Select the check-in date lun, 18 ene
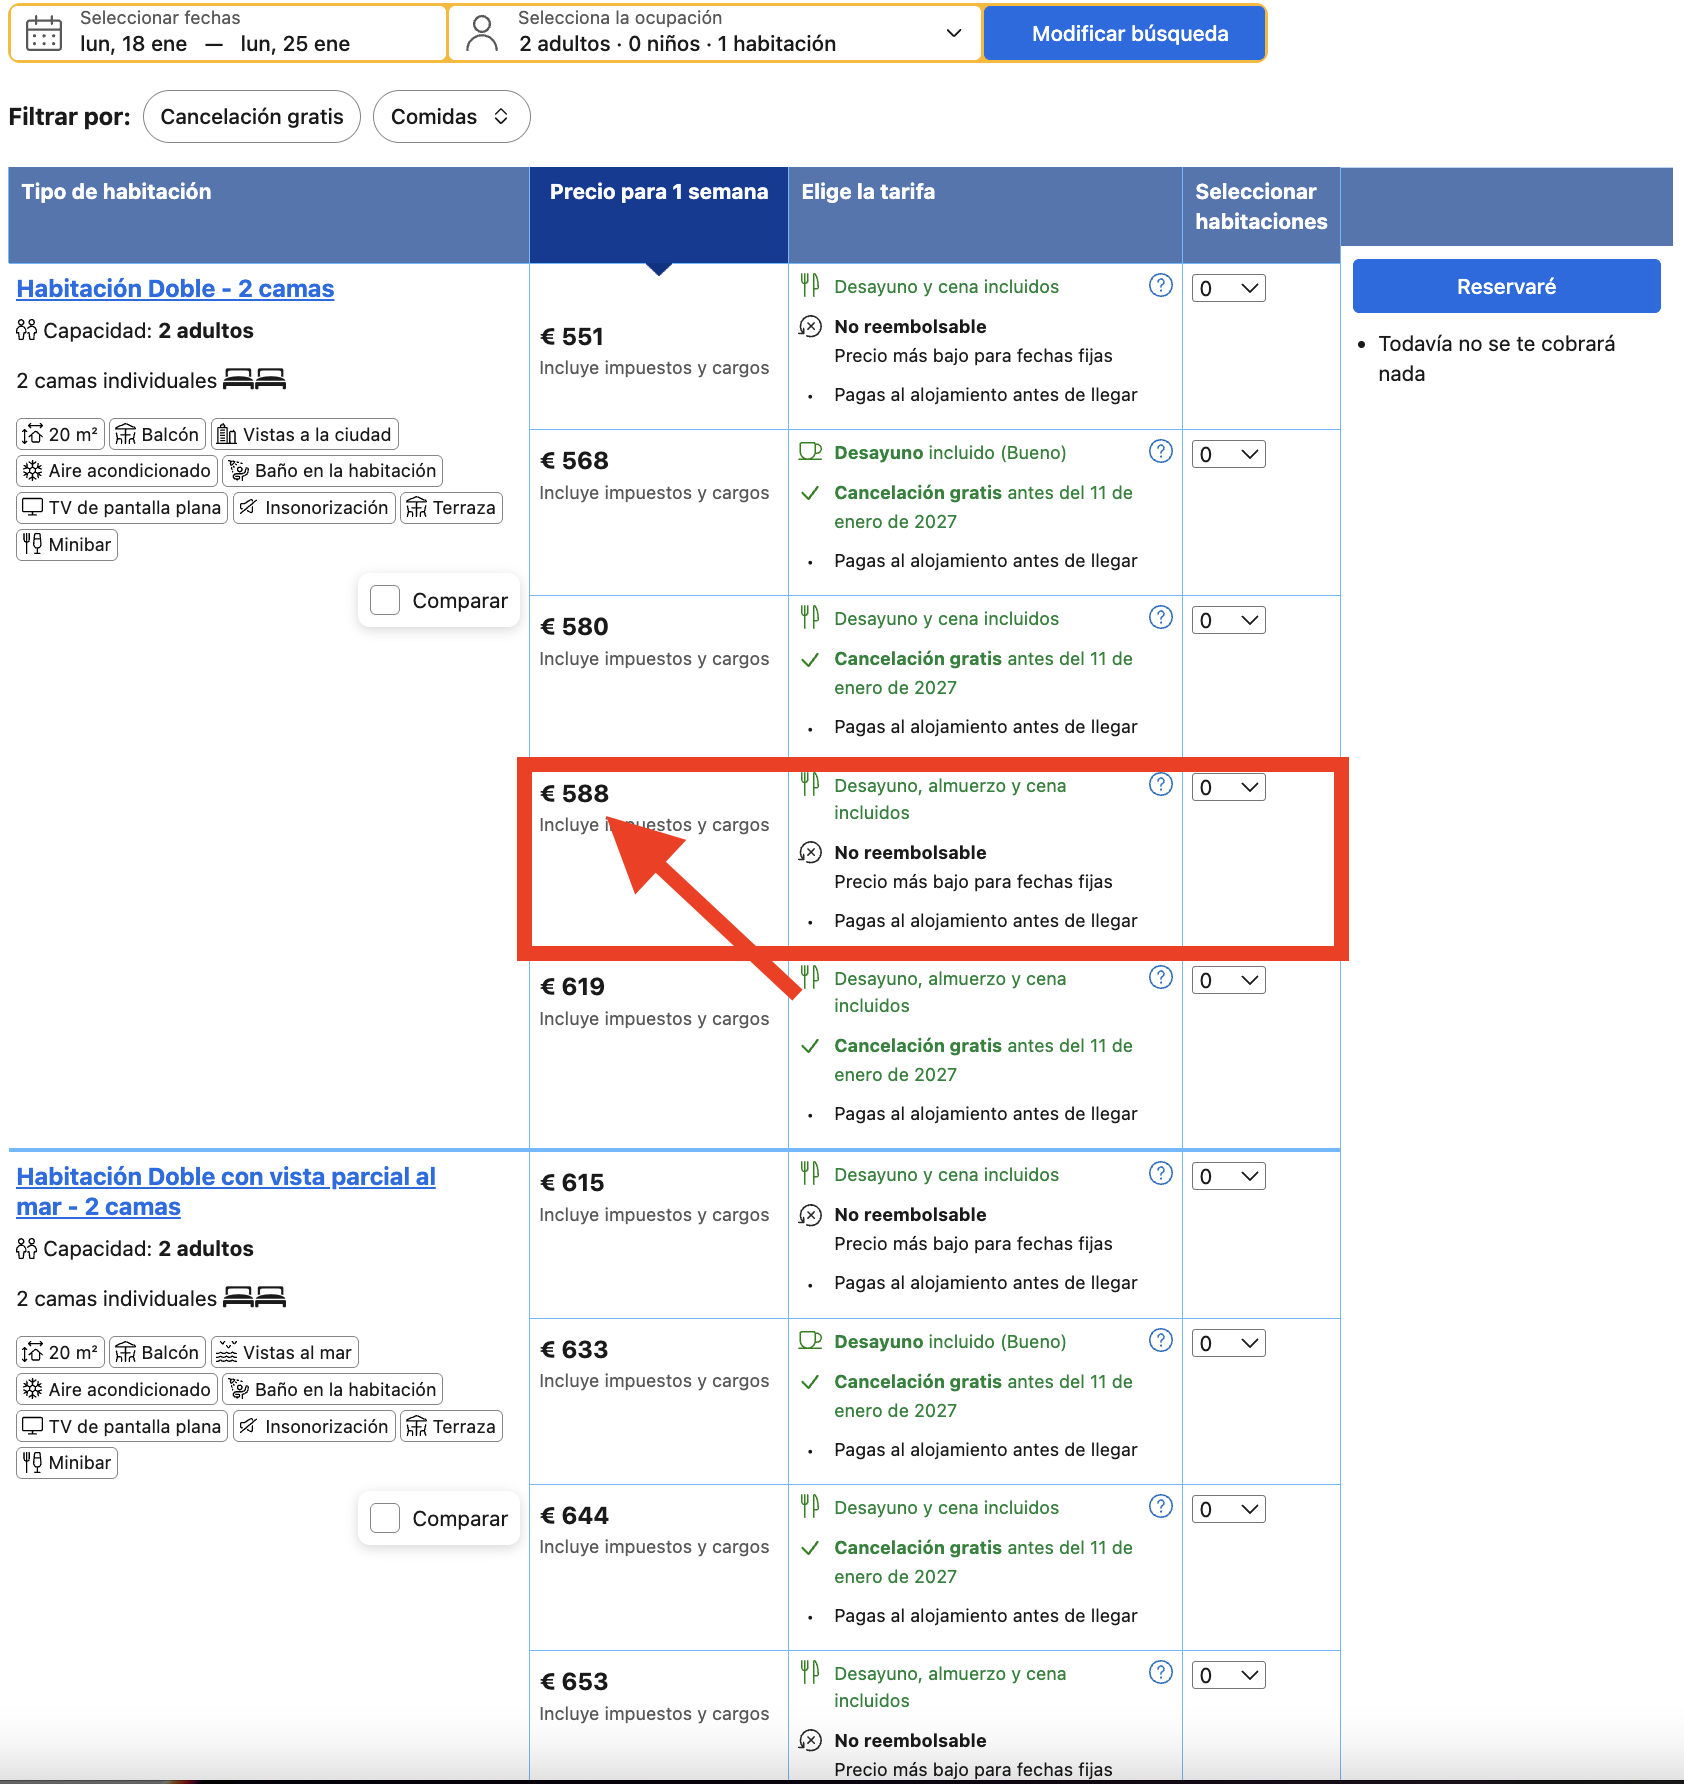The image size is (1684, 1784). coord(133,44)
